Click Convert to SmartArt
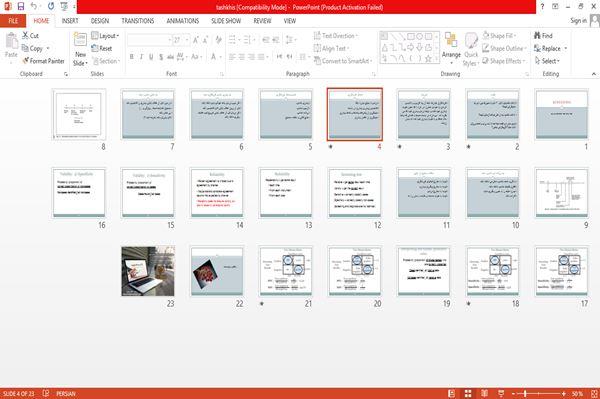The height and width of the screenshot is (399, 600). [342, 61]
